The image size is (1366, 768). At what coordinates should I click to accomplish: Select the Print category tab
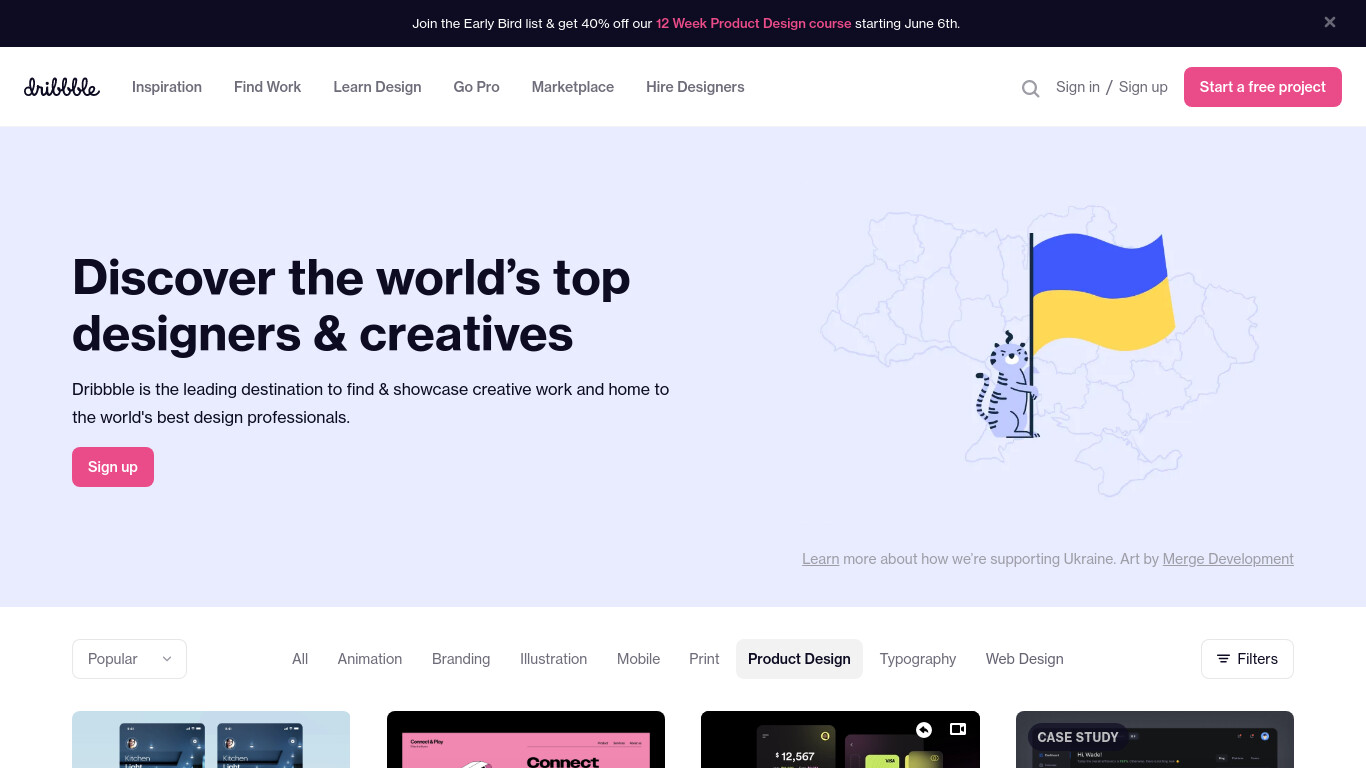pyautogui.click(x=704, y=659)
